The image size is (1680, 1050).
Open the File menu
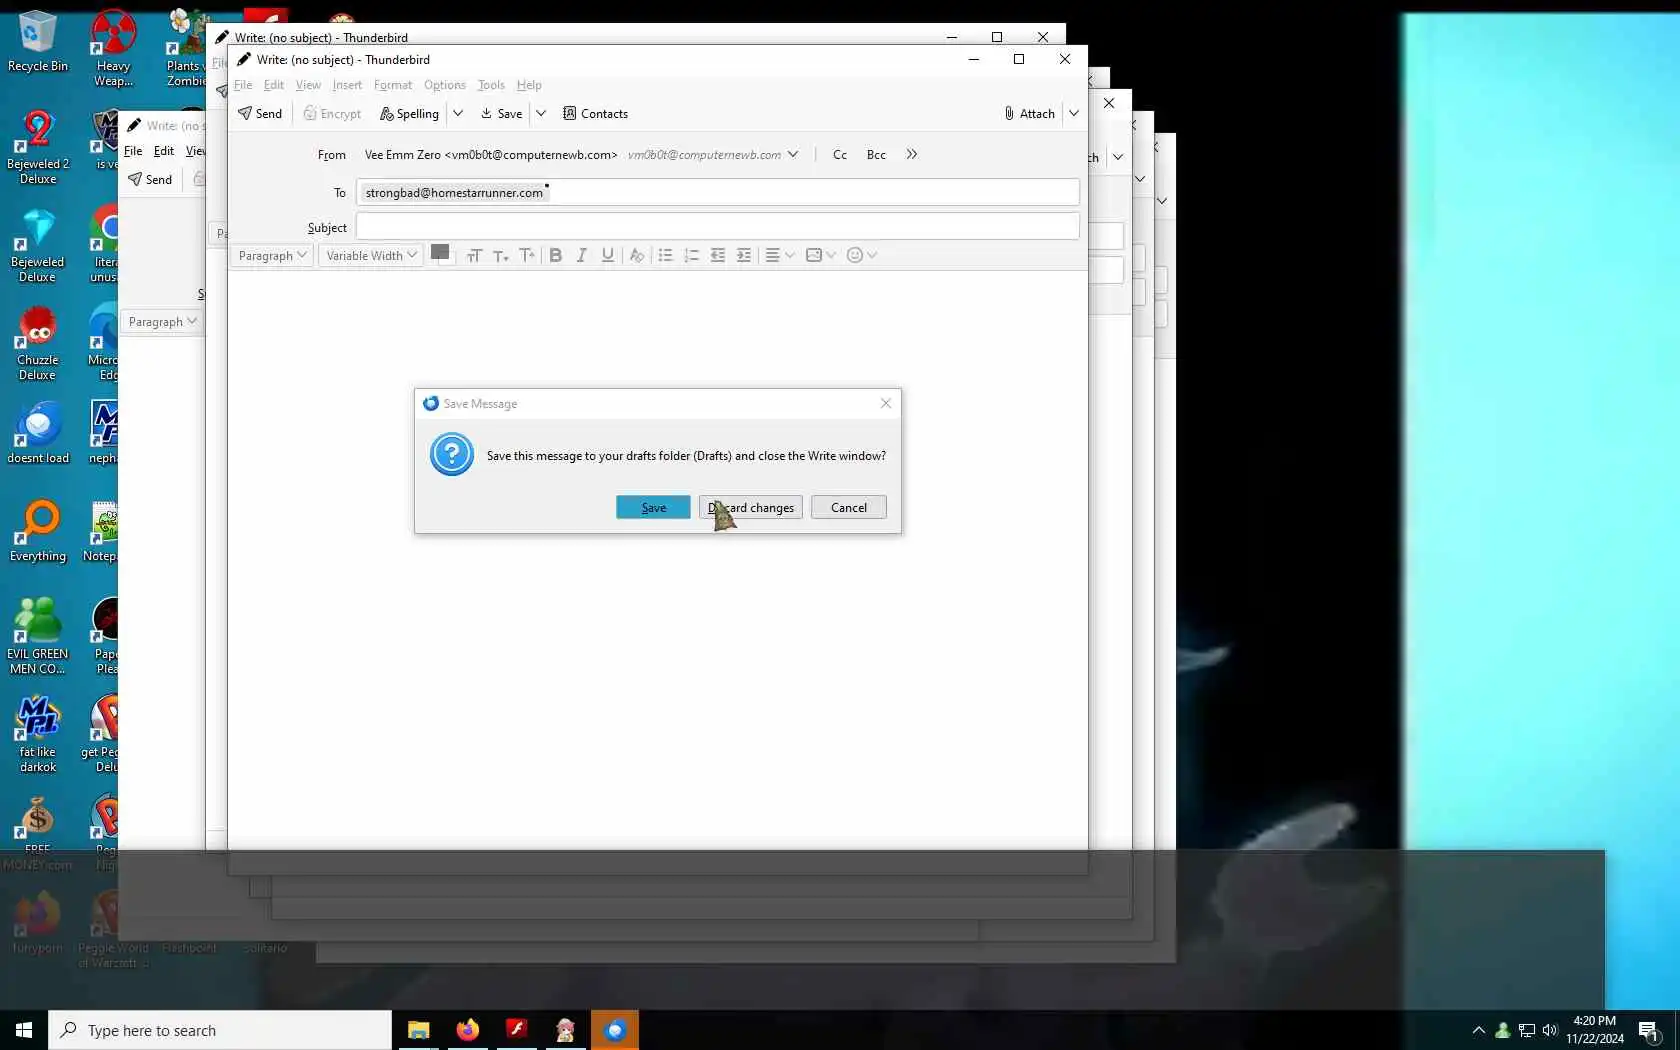tap(243, 85)
